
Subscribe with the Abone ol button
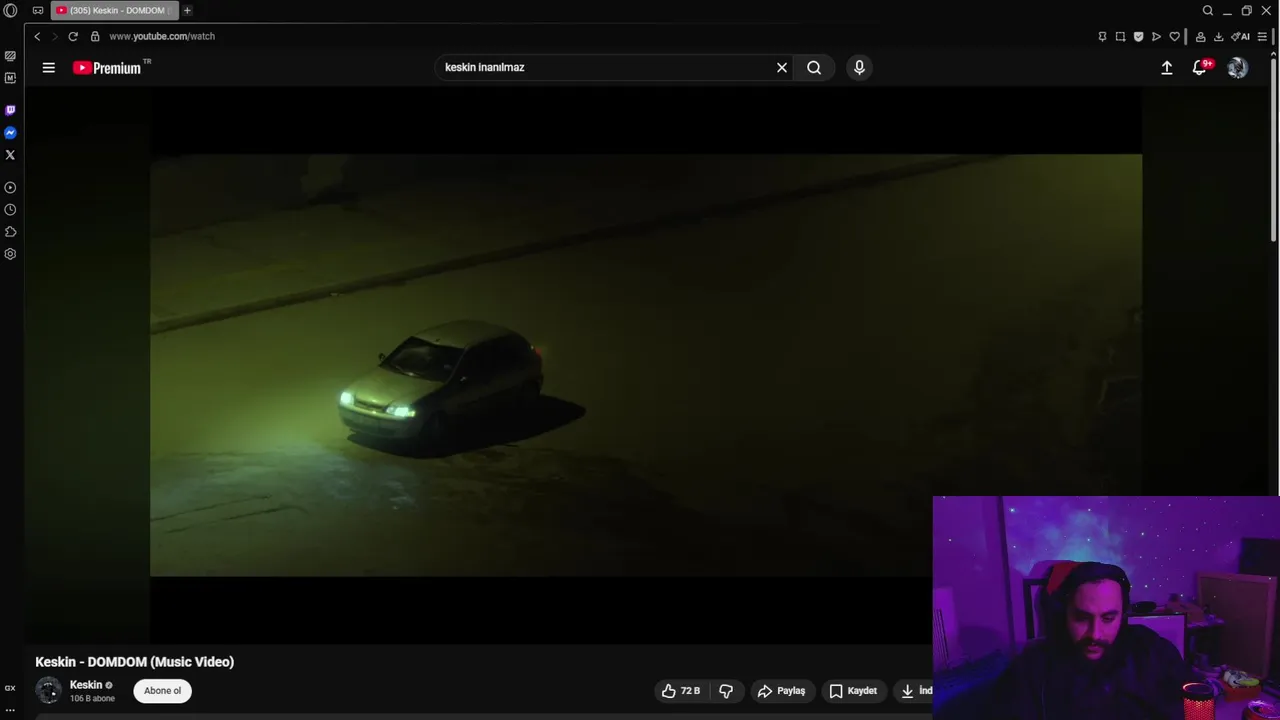(162, 691)
